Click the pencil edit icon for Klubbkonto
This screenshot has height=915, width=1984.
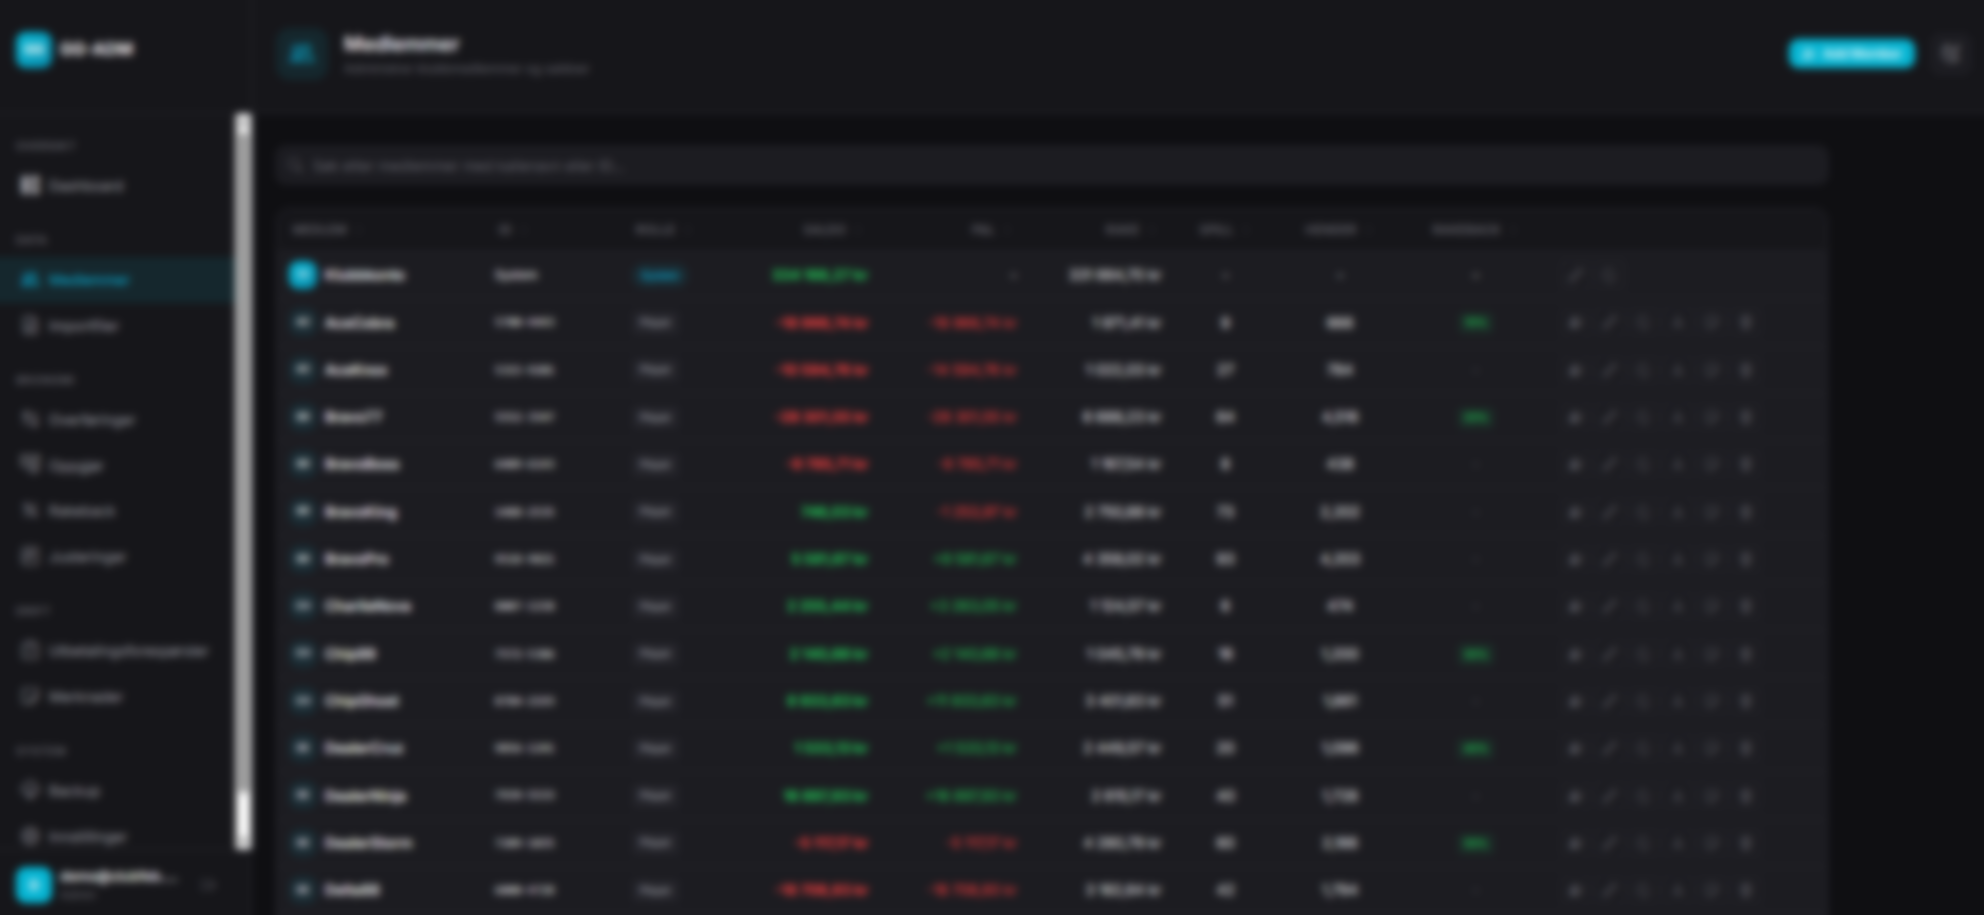pos(1574,275)
